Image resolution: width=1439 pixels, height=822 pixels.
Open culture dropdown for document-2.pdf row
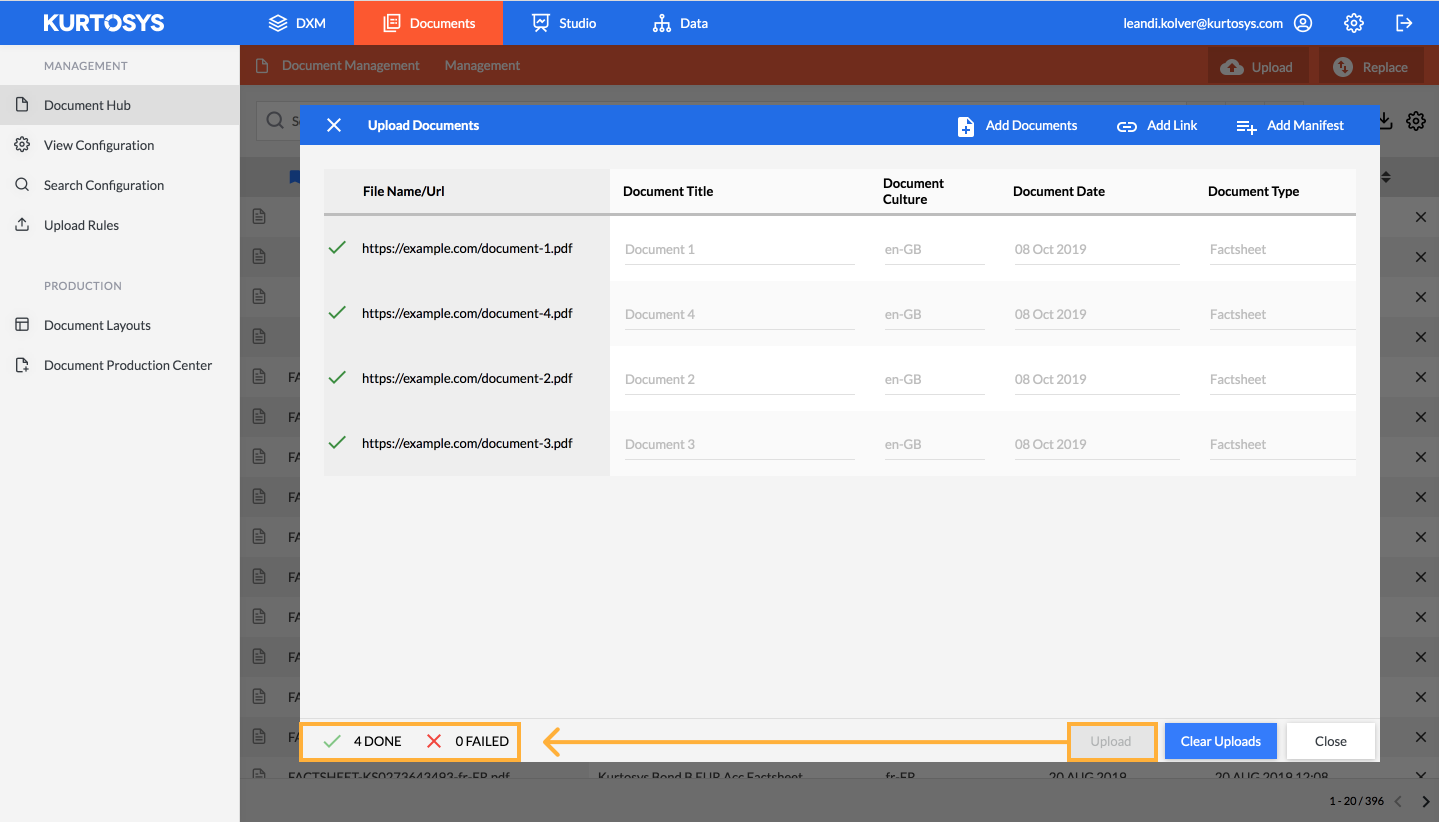(x=934, y=380)
